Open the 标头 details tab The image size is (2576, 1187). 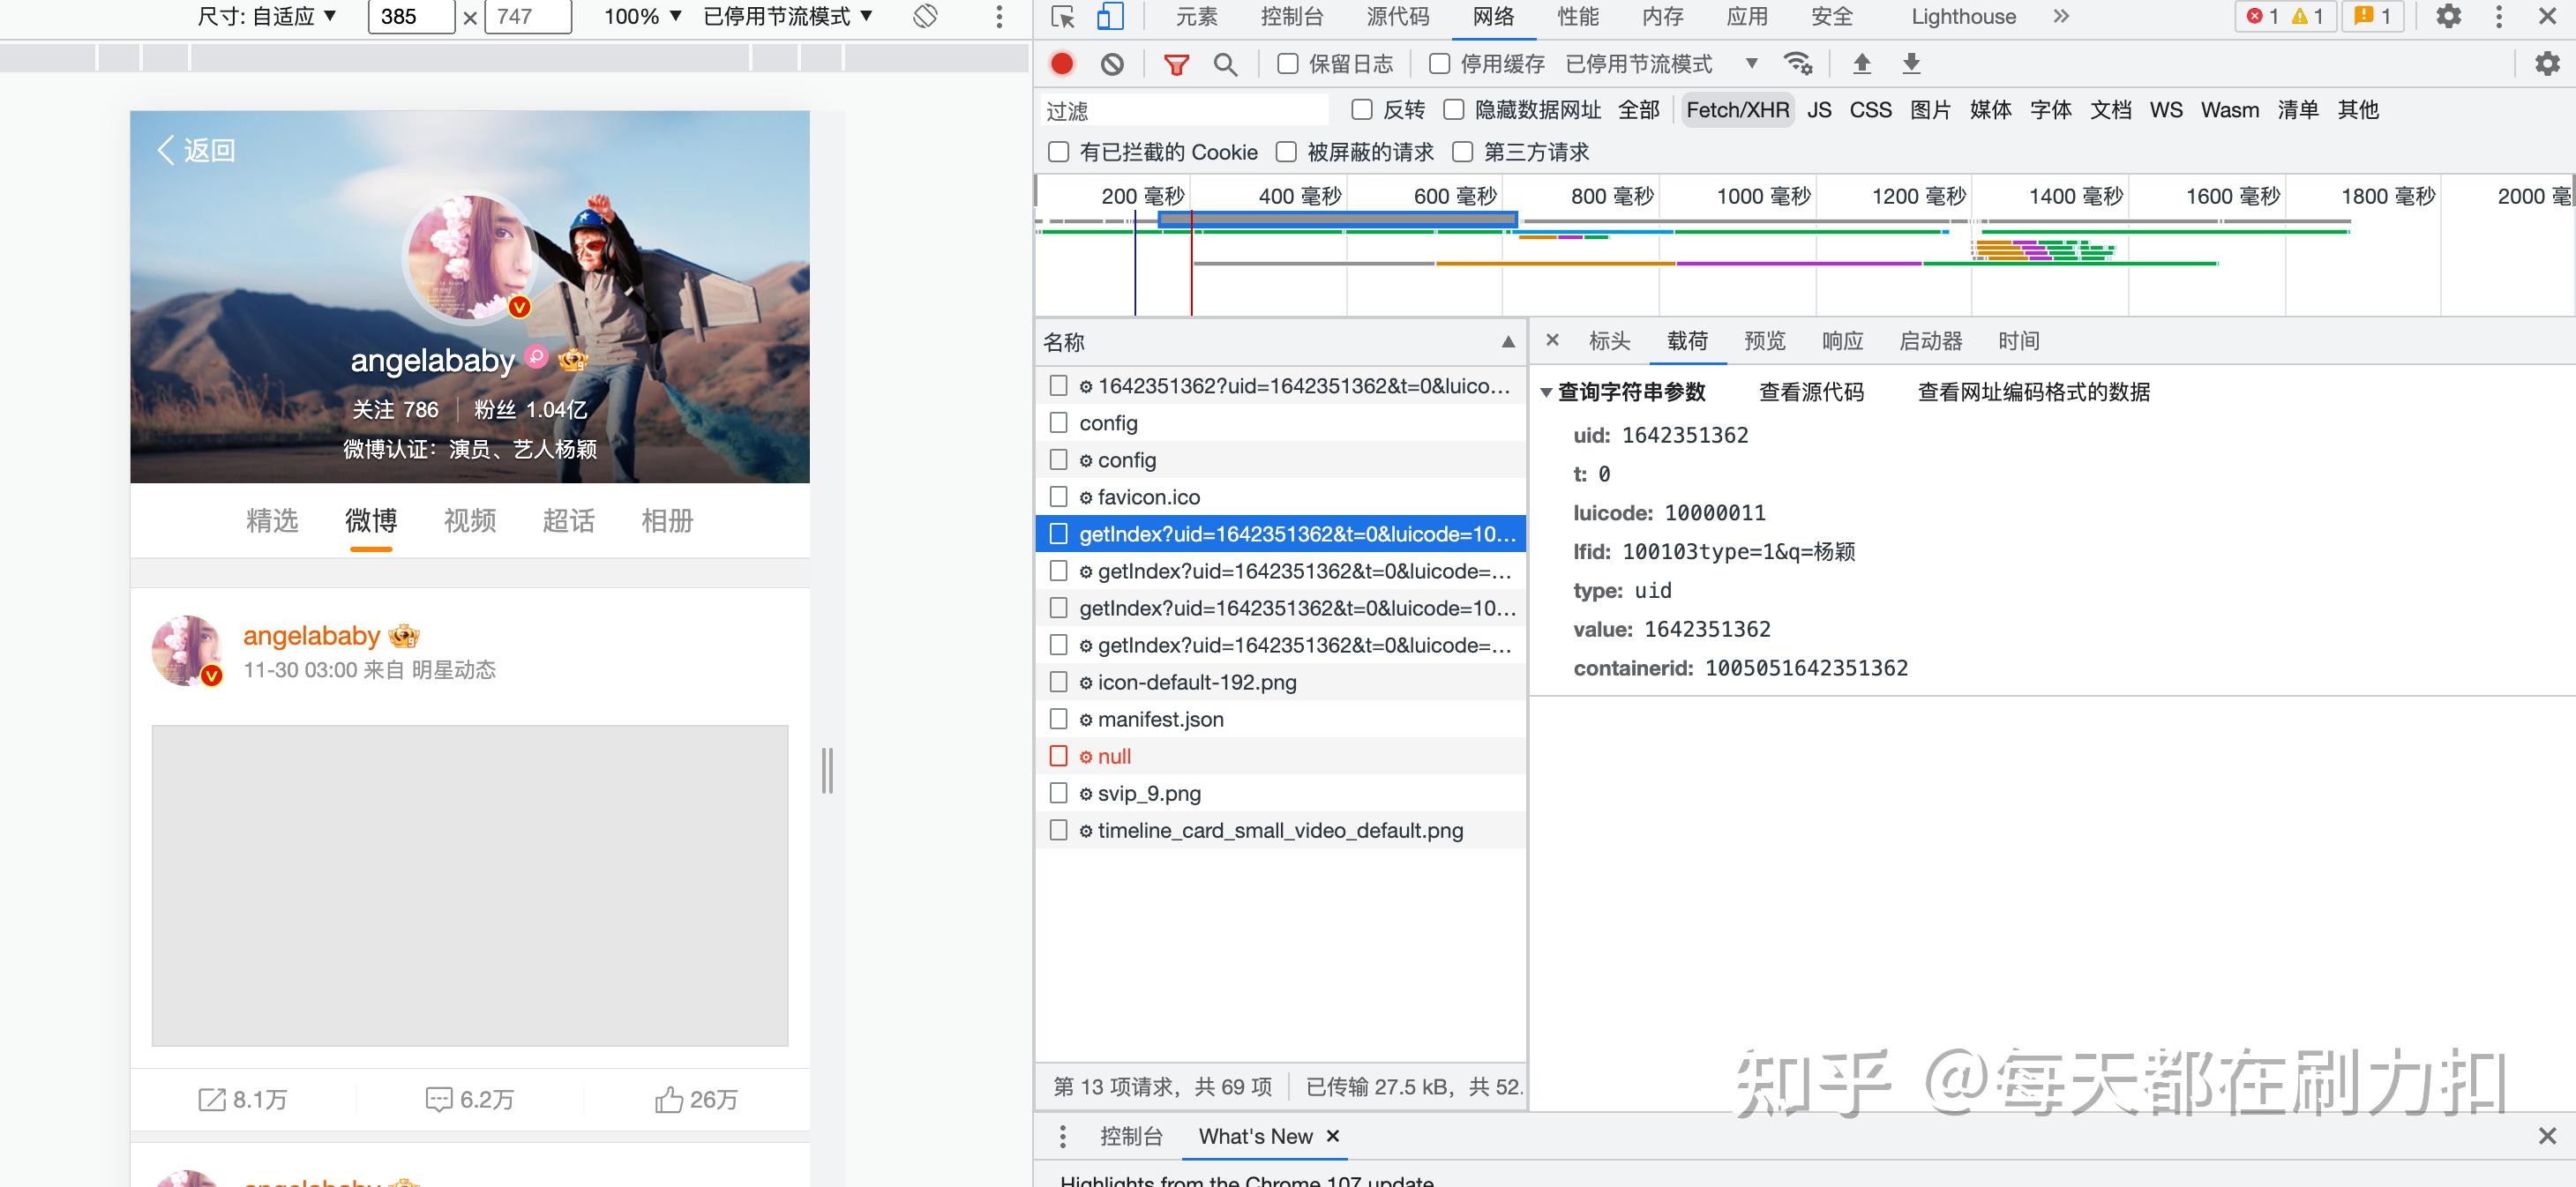(1609, 341)
